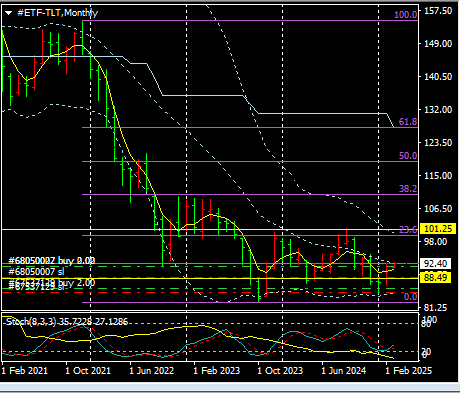Select the Fibonacci 0.0 level label

coord(410,297)
